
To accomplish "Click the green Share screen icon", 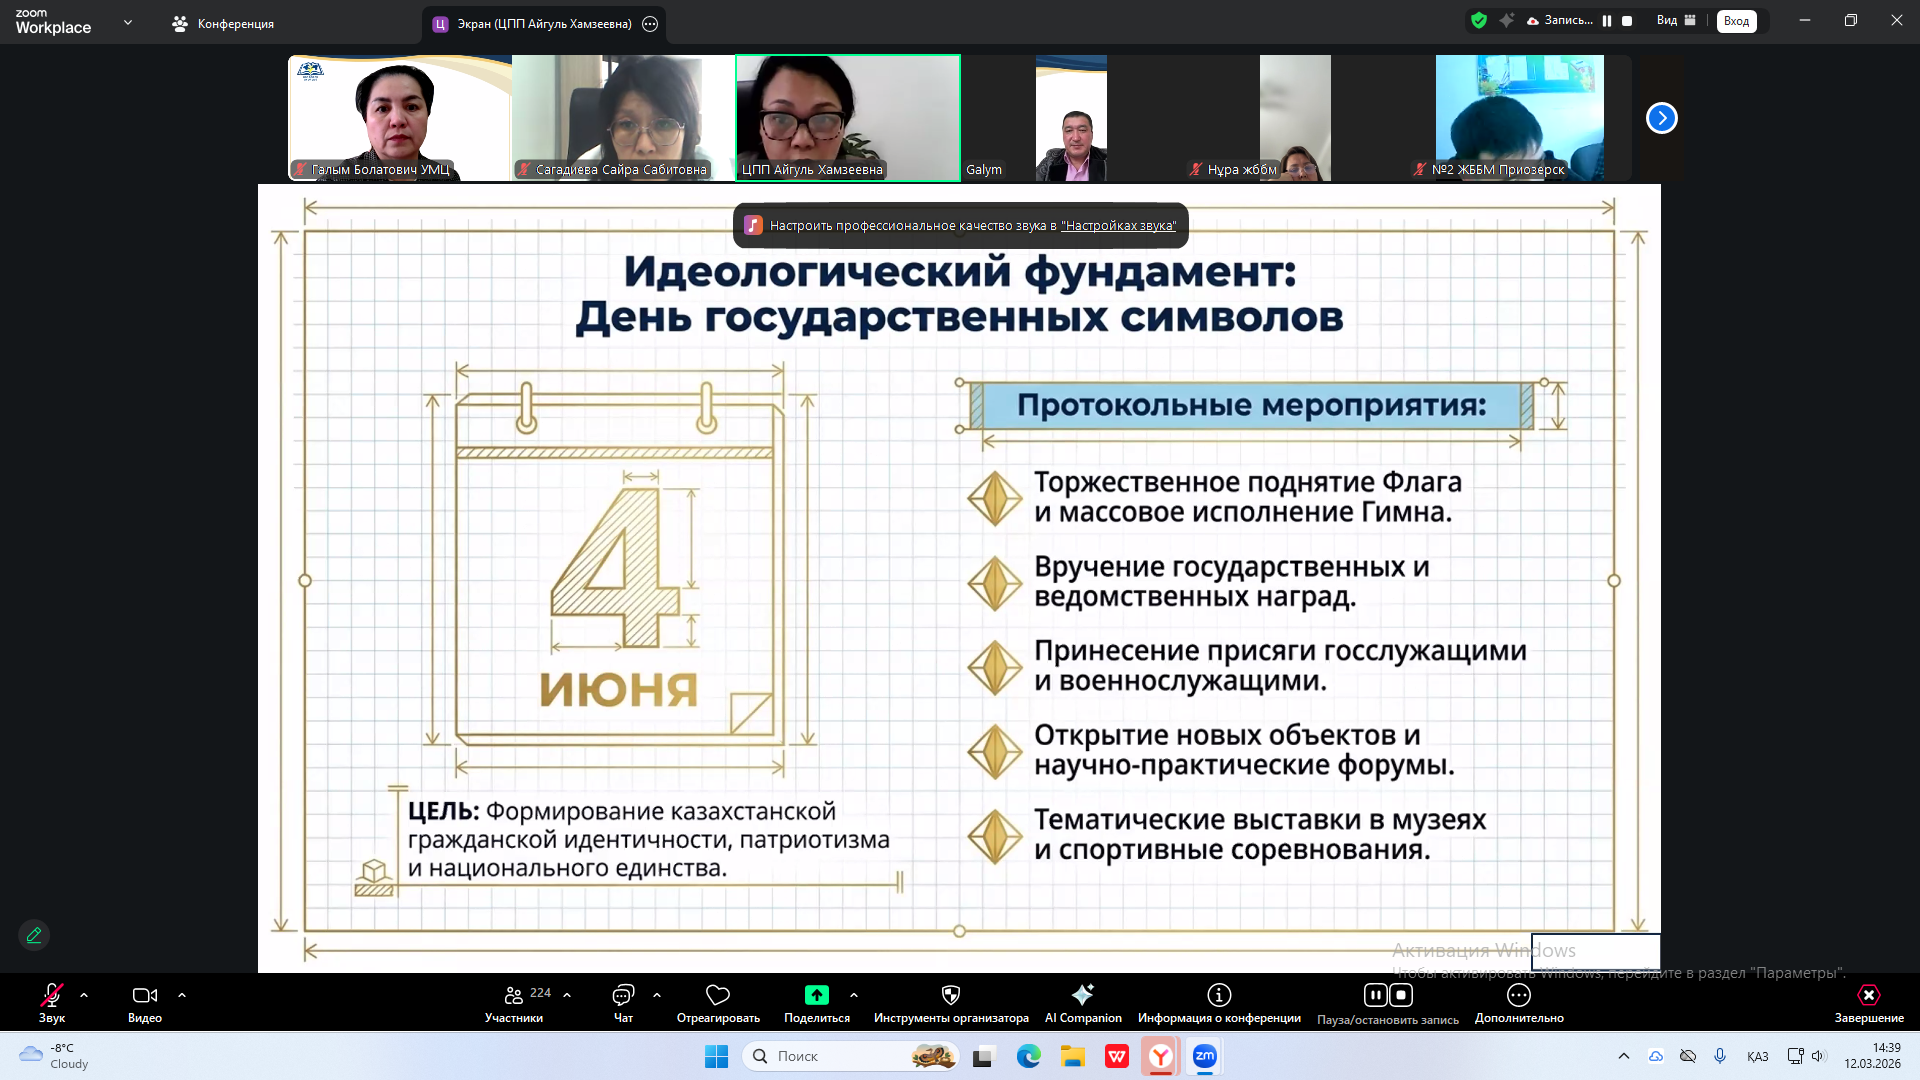I will [x=817, y=995].
